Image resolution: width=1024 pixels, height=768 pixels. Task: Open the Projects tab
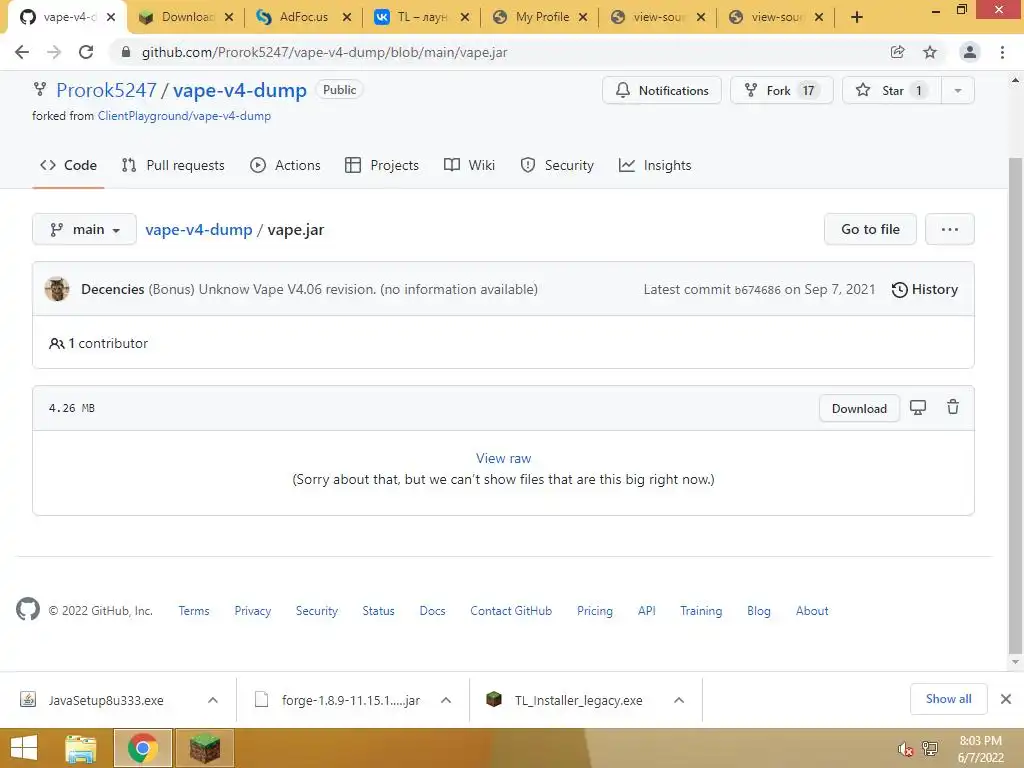coord(382,165)
